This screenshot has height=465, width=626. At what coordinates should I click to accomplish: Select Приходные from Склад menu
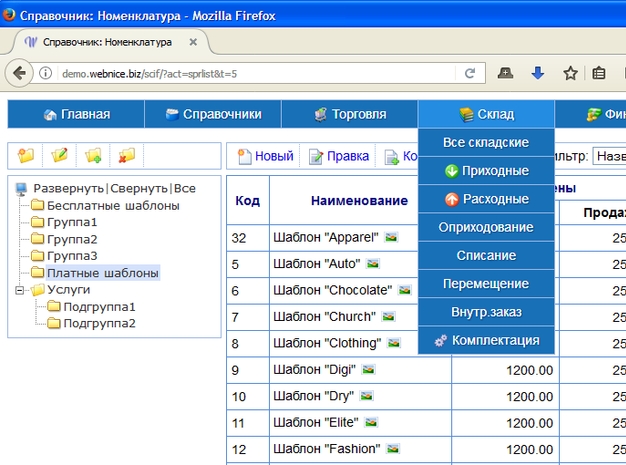tap(486, 171)
